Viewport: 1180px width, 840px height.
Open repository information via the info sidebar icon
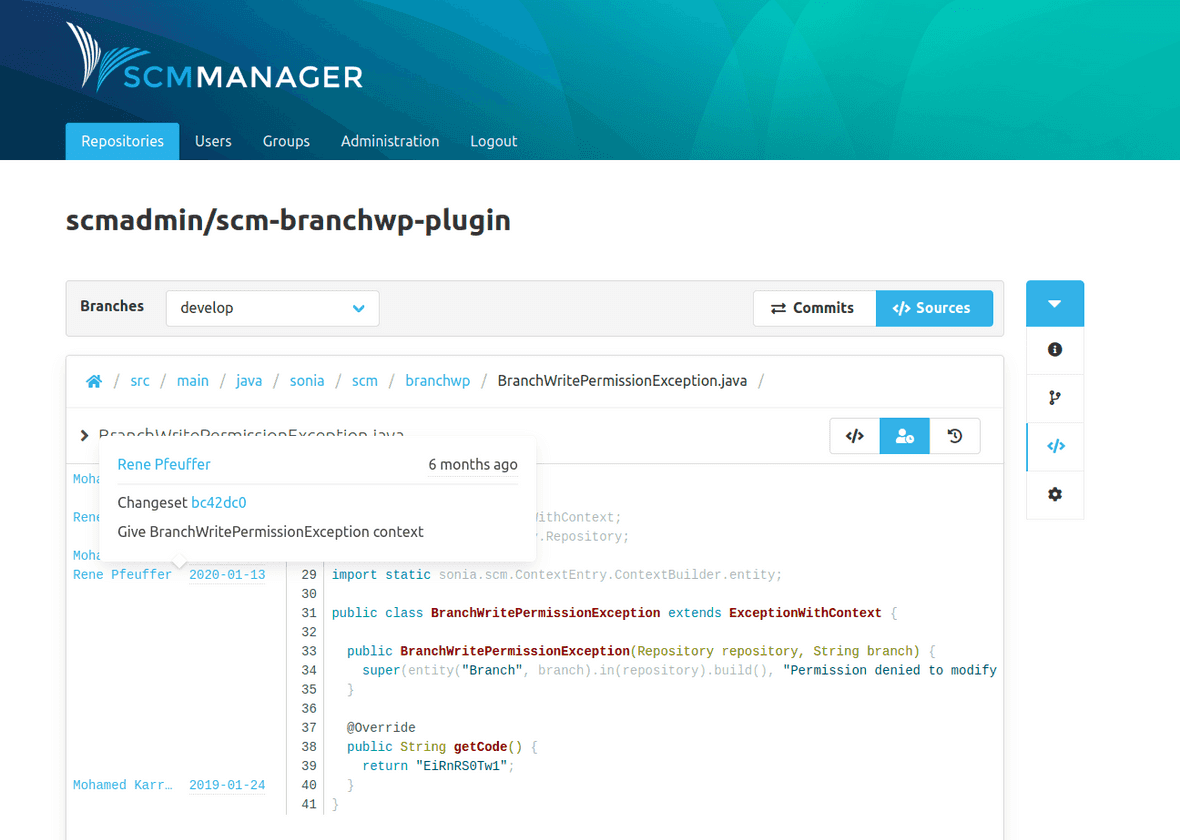pyautogui.click(x=1054, y=350)
